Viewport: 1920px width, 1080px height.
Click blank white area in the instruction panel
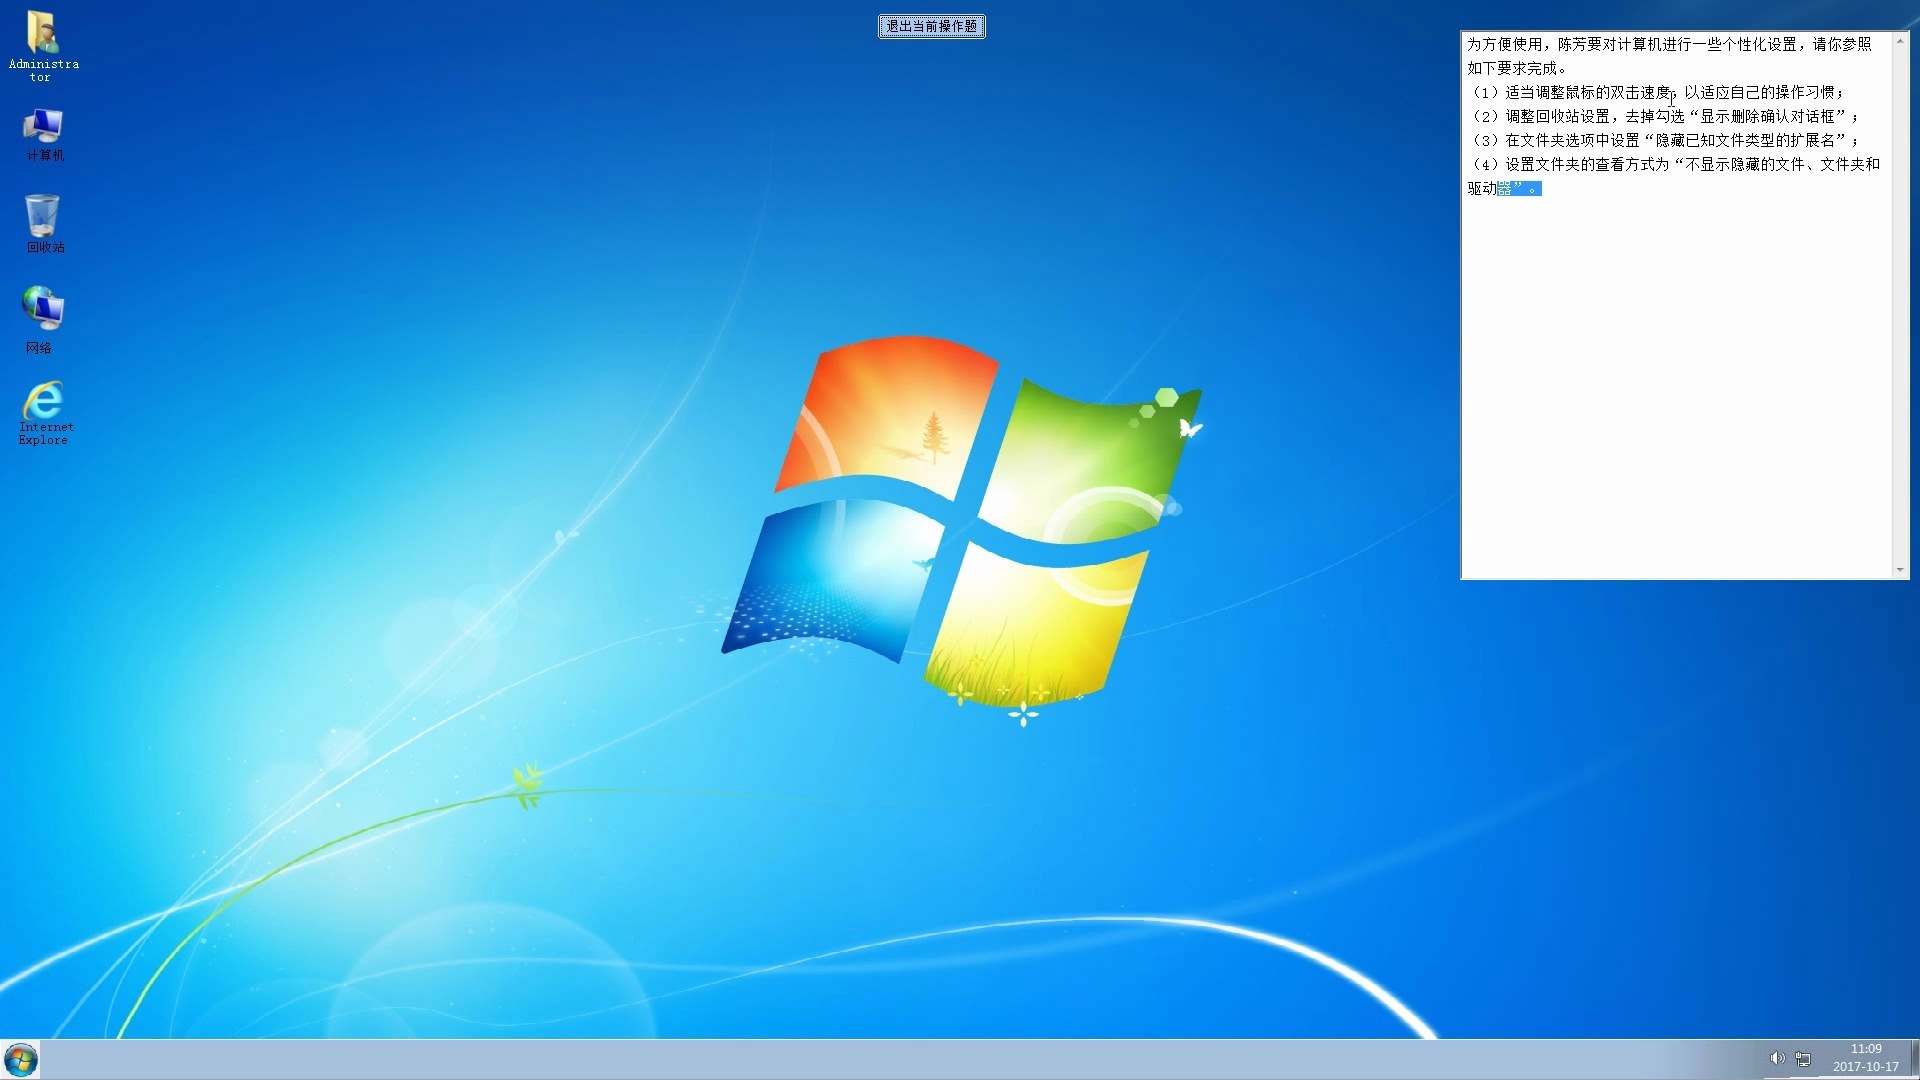pos(1676,400)
